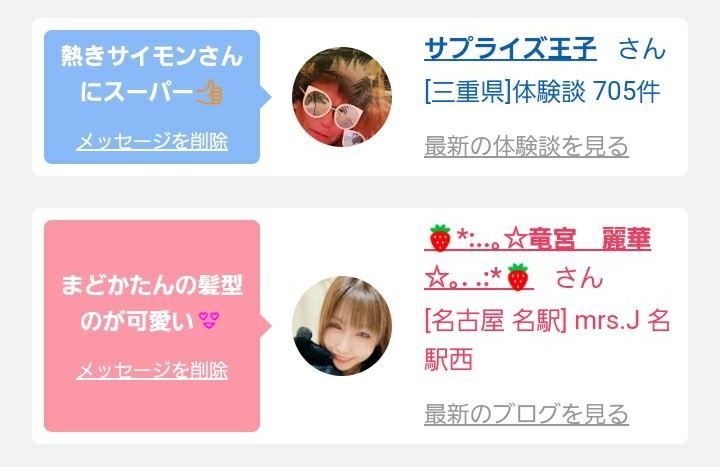Image resolution: width=720 pixels, height=467 pixels.
Task: Click [三重県]体験談 705件 text
Action: click(x=542, y=91)
